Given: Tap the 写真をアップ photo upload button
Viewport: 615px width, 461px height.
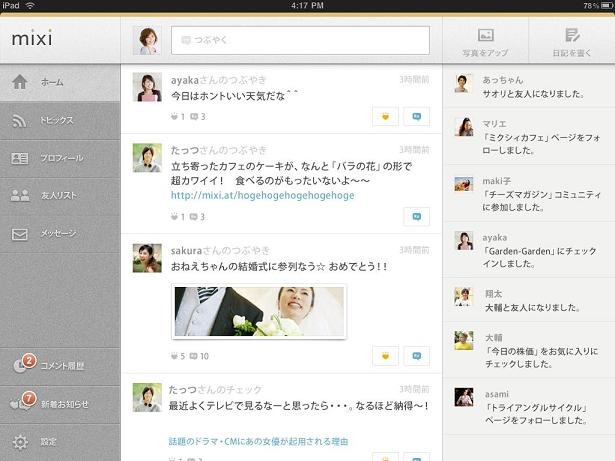Looking at the screenshot, I should click(x=485, y=41).
